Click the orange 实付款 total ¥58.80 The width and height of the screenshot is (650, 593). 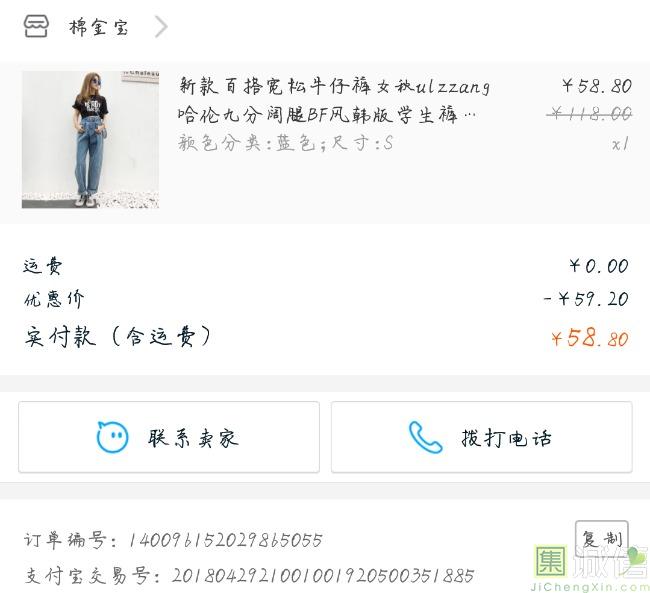coord(590,338)
